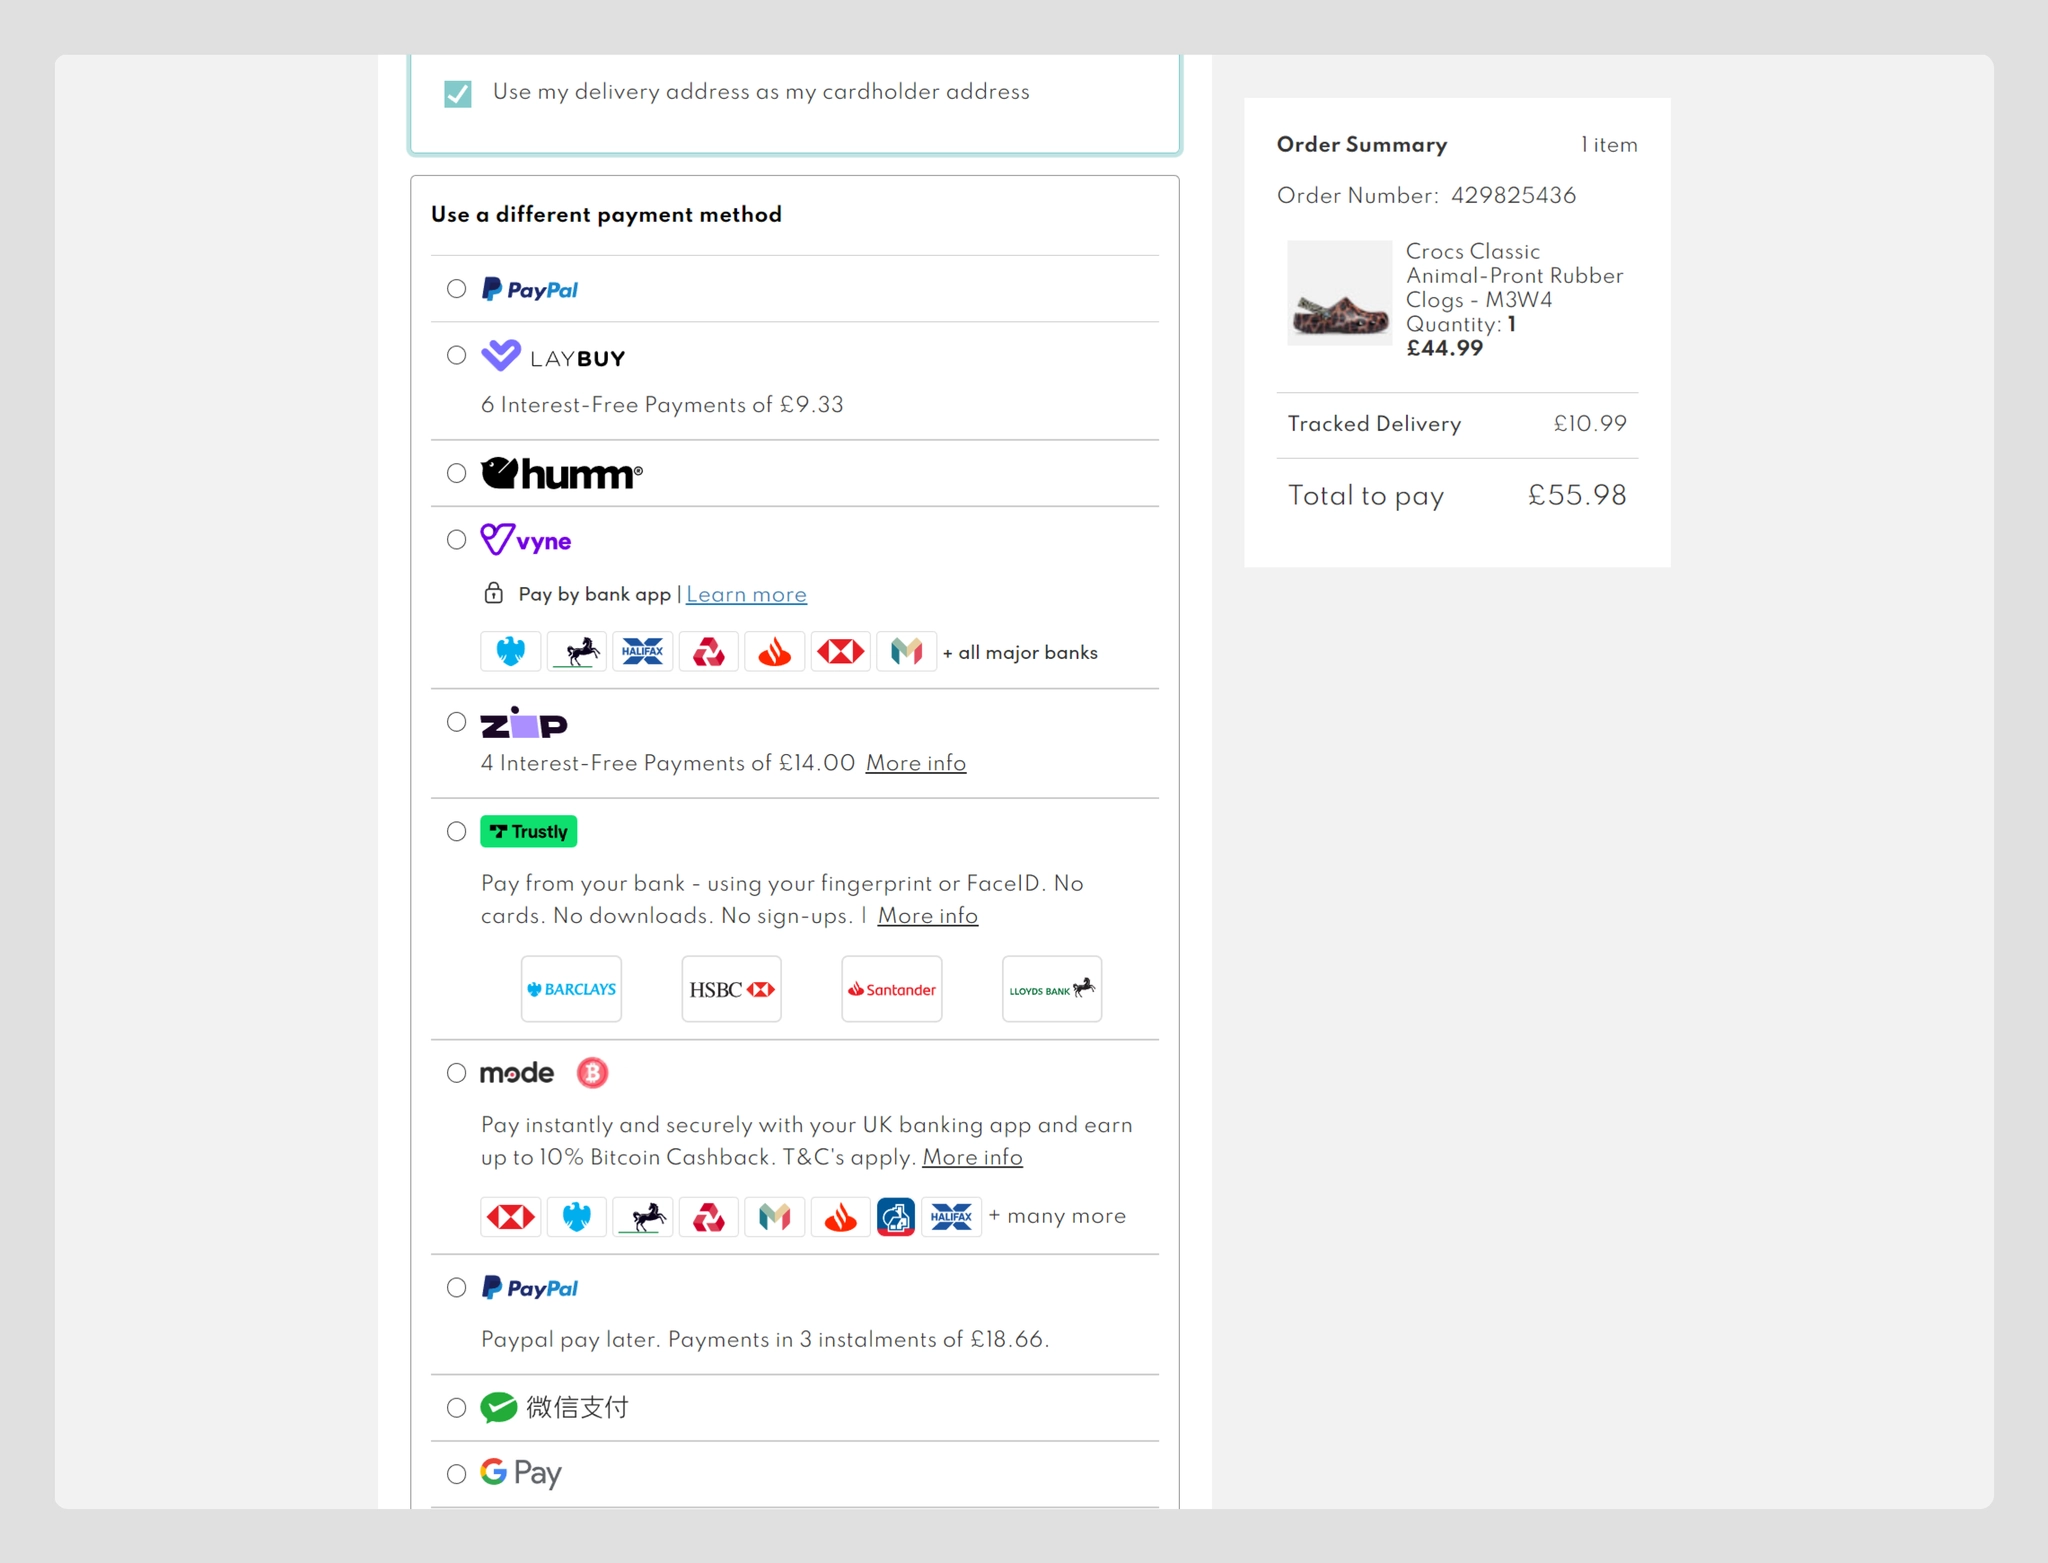
Task: Select the HSBC tile in Trustly section
Action: coord(731,988)
